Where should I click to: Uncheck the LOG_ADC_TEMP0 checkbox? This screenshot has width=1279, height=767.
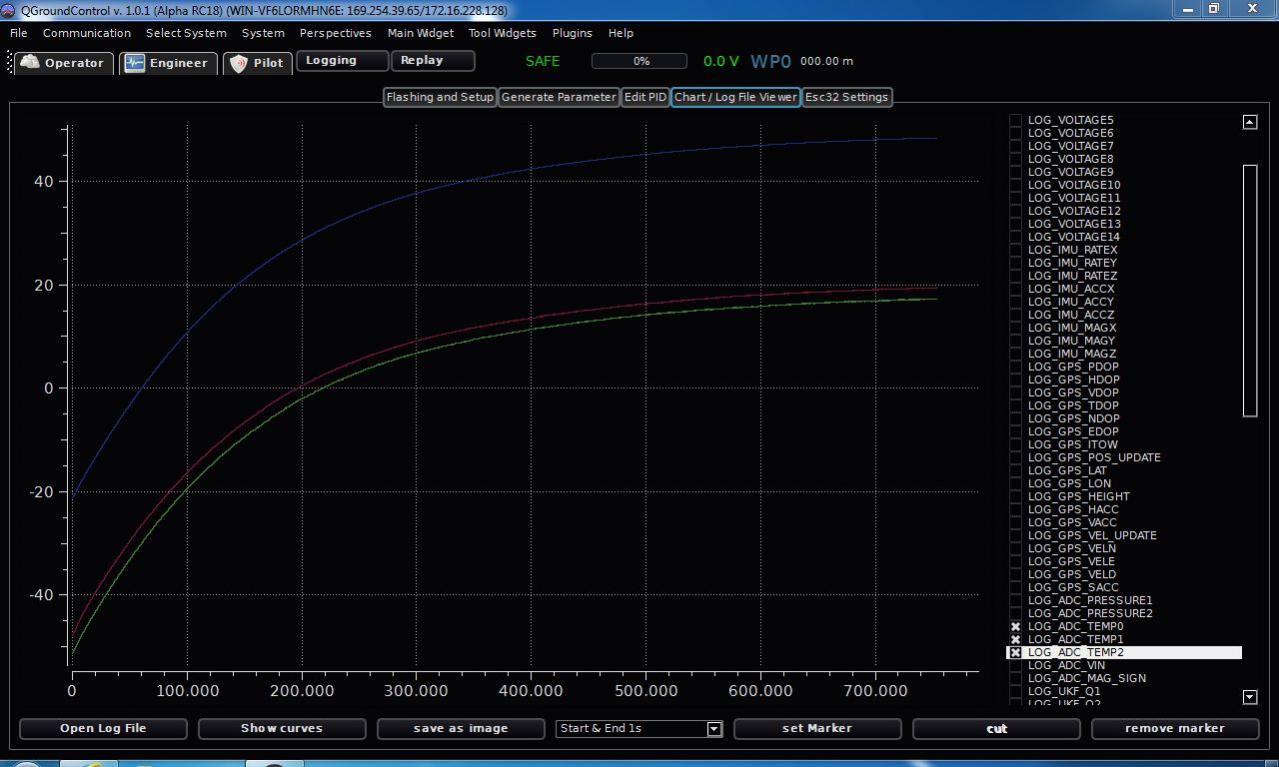1015,627
